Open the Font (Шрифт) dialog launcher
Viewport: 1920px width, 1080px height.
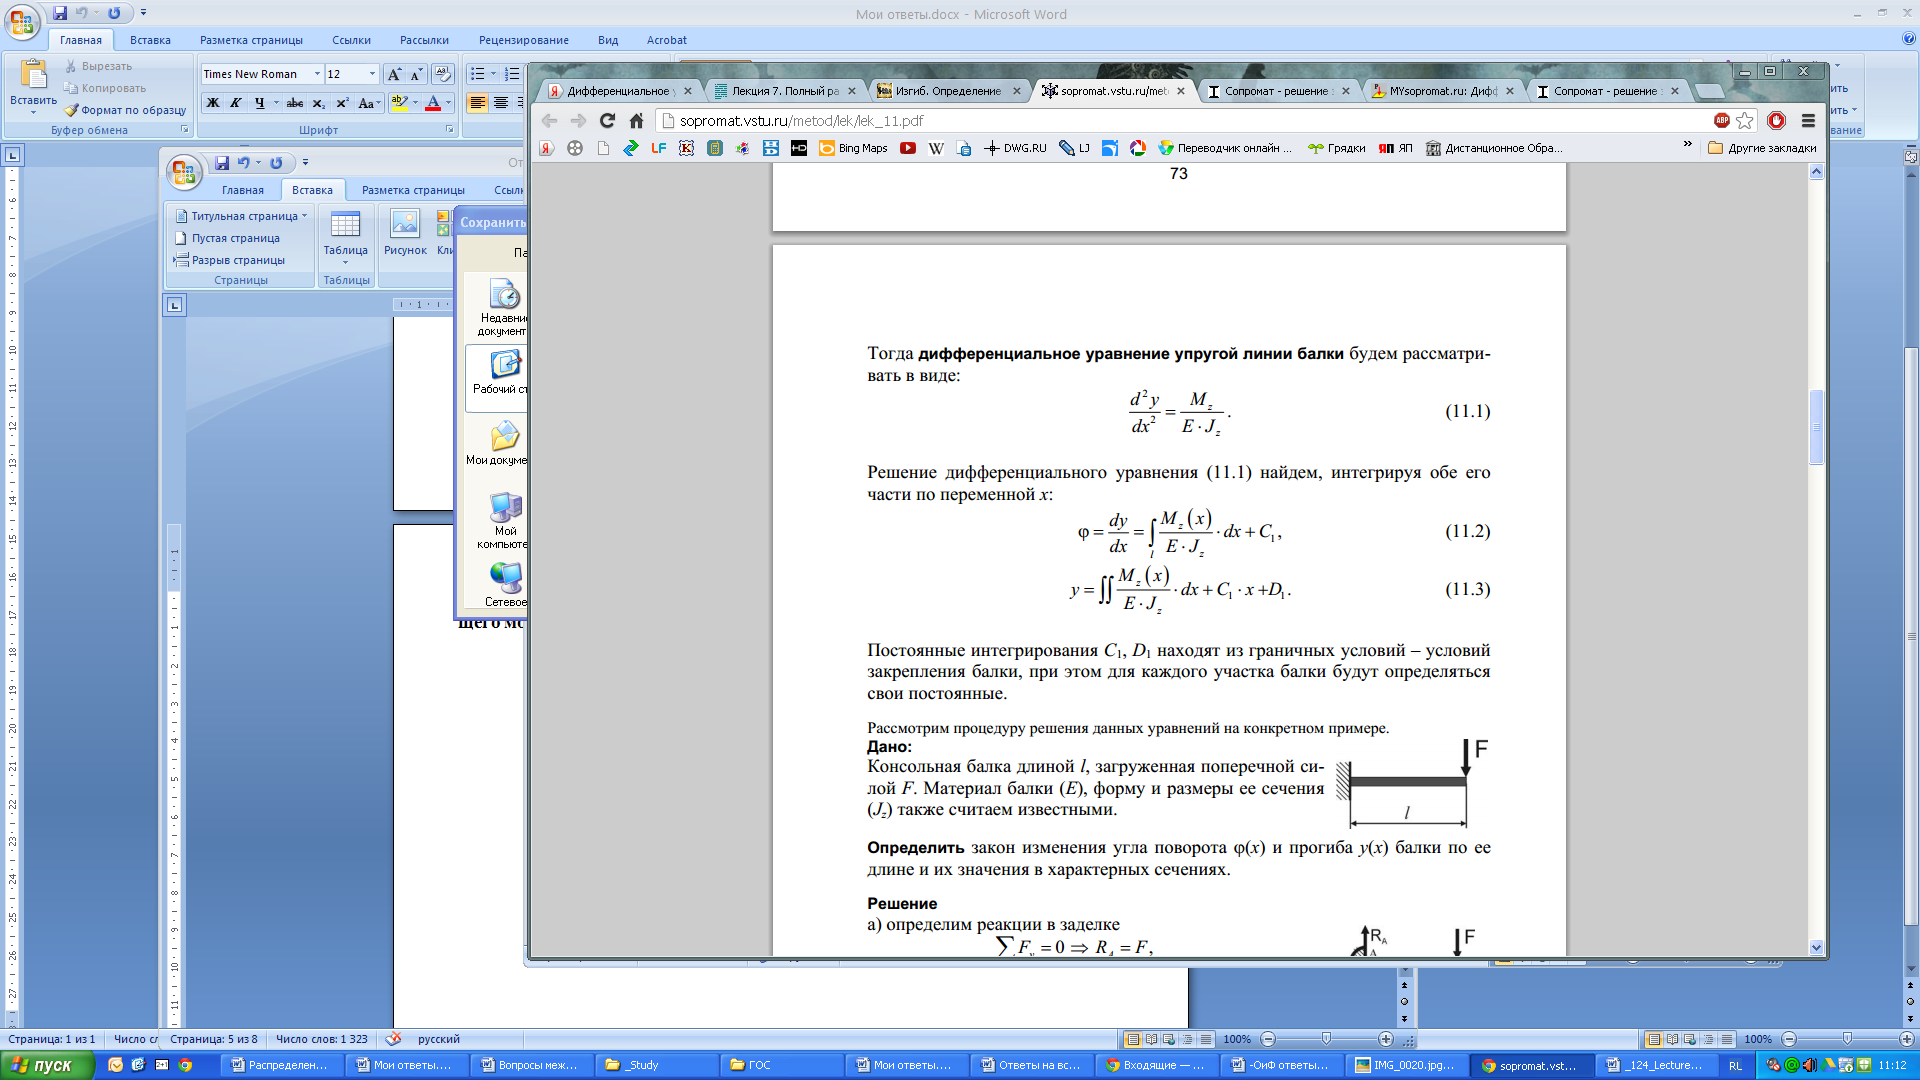(x=449, y=130)
